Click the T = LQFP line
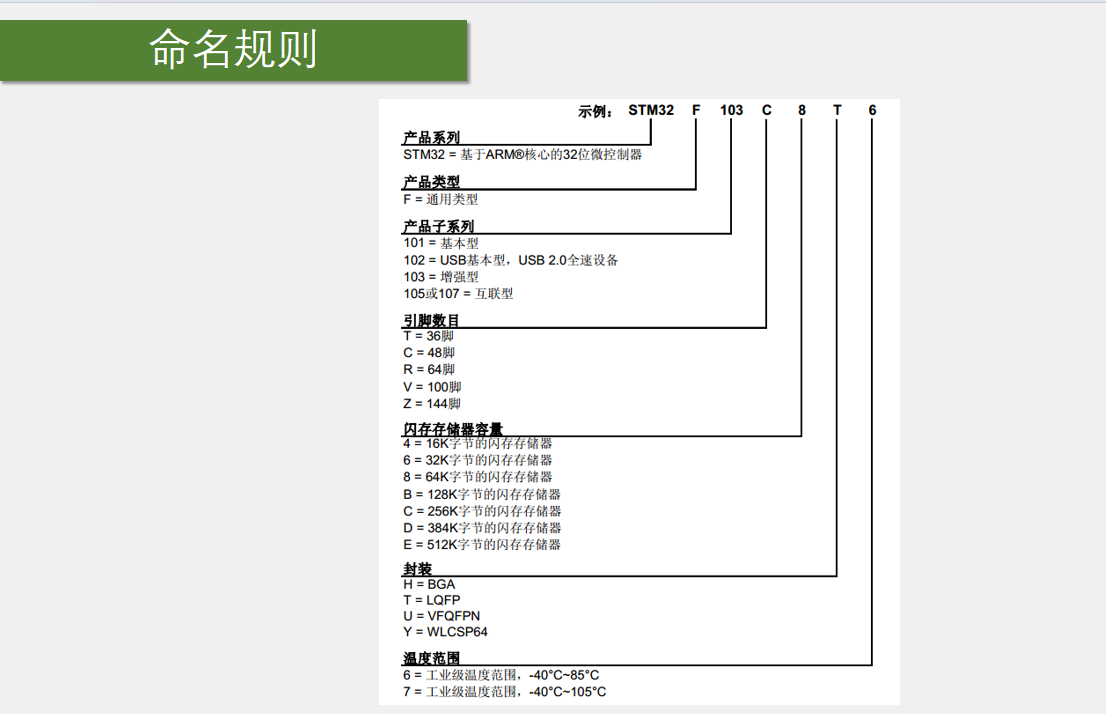 click(432, 600)
